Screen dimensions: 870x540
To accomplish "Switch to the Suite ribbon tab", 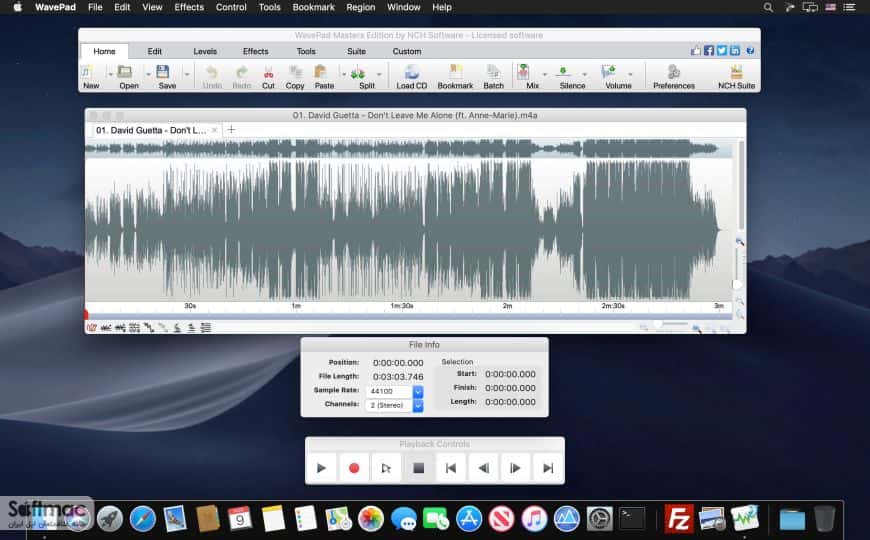I will (x=356, y=51).
